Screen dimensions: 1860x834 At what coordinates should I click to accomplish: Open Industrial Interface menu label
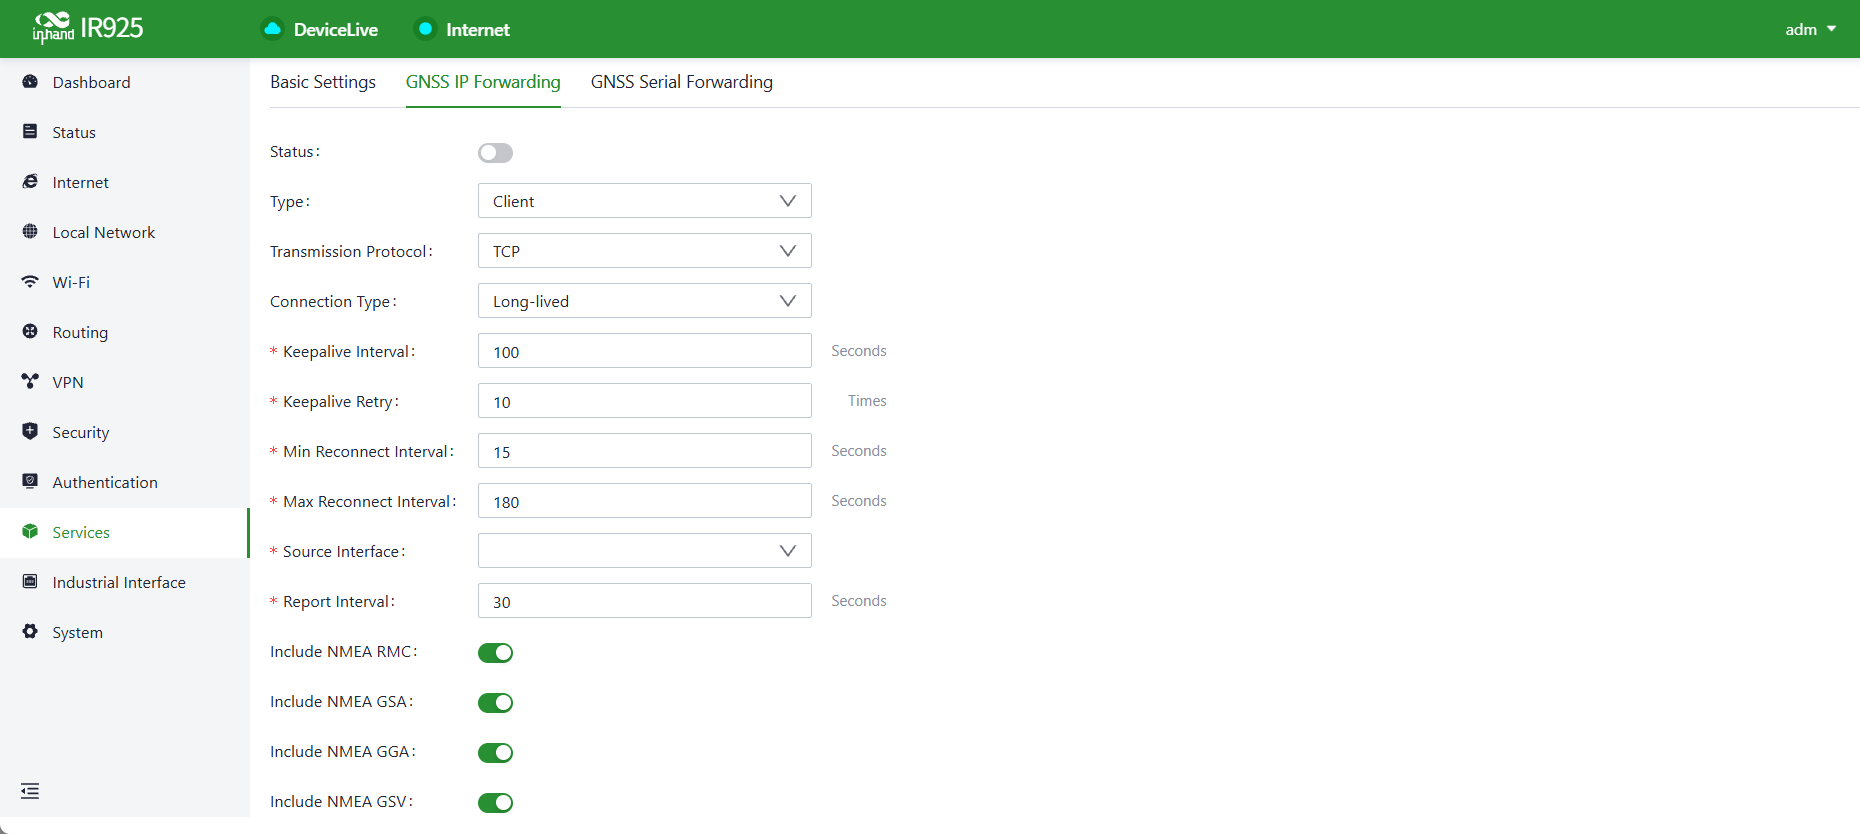[x=119, y=582]
